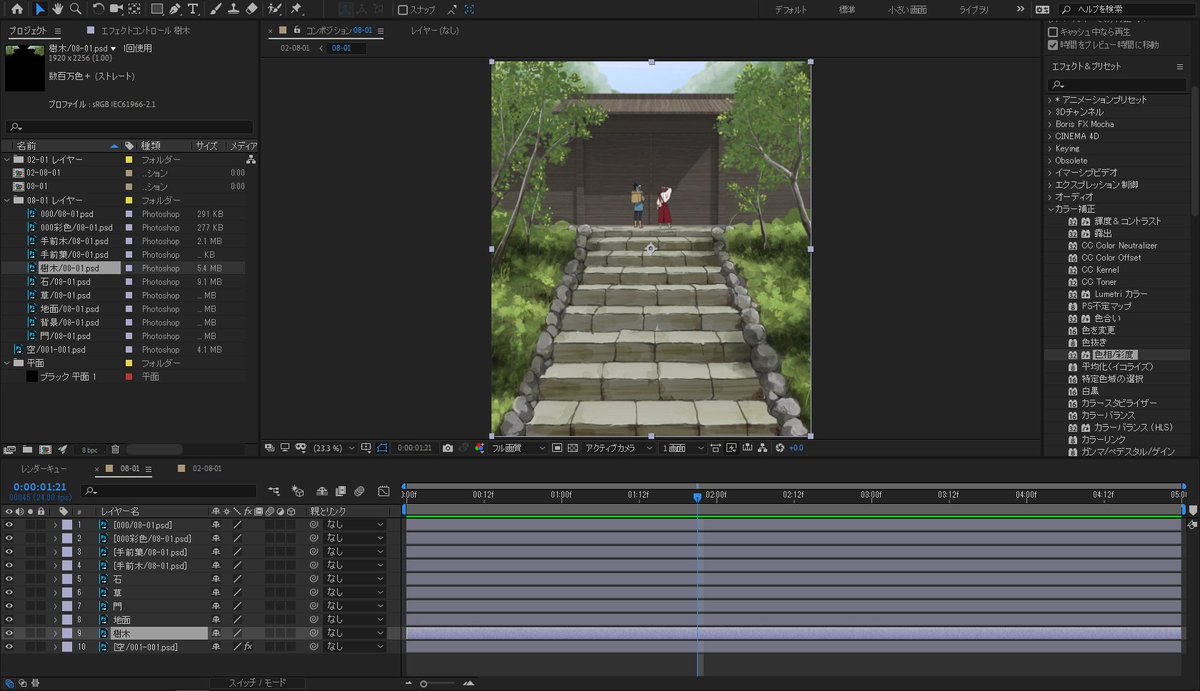Take a snapshot with the camera icon

(448, 448)
